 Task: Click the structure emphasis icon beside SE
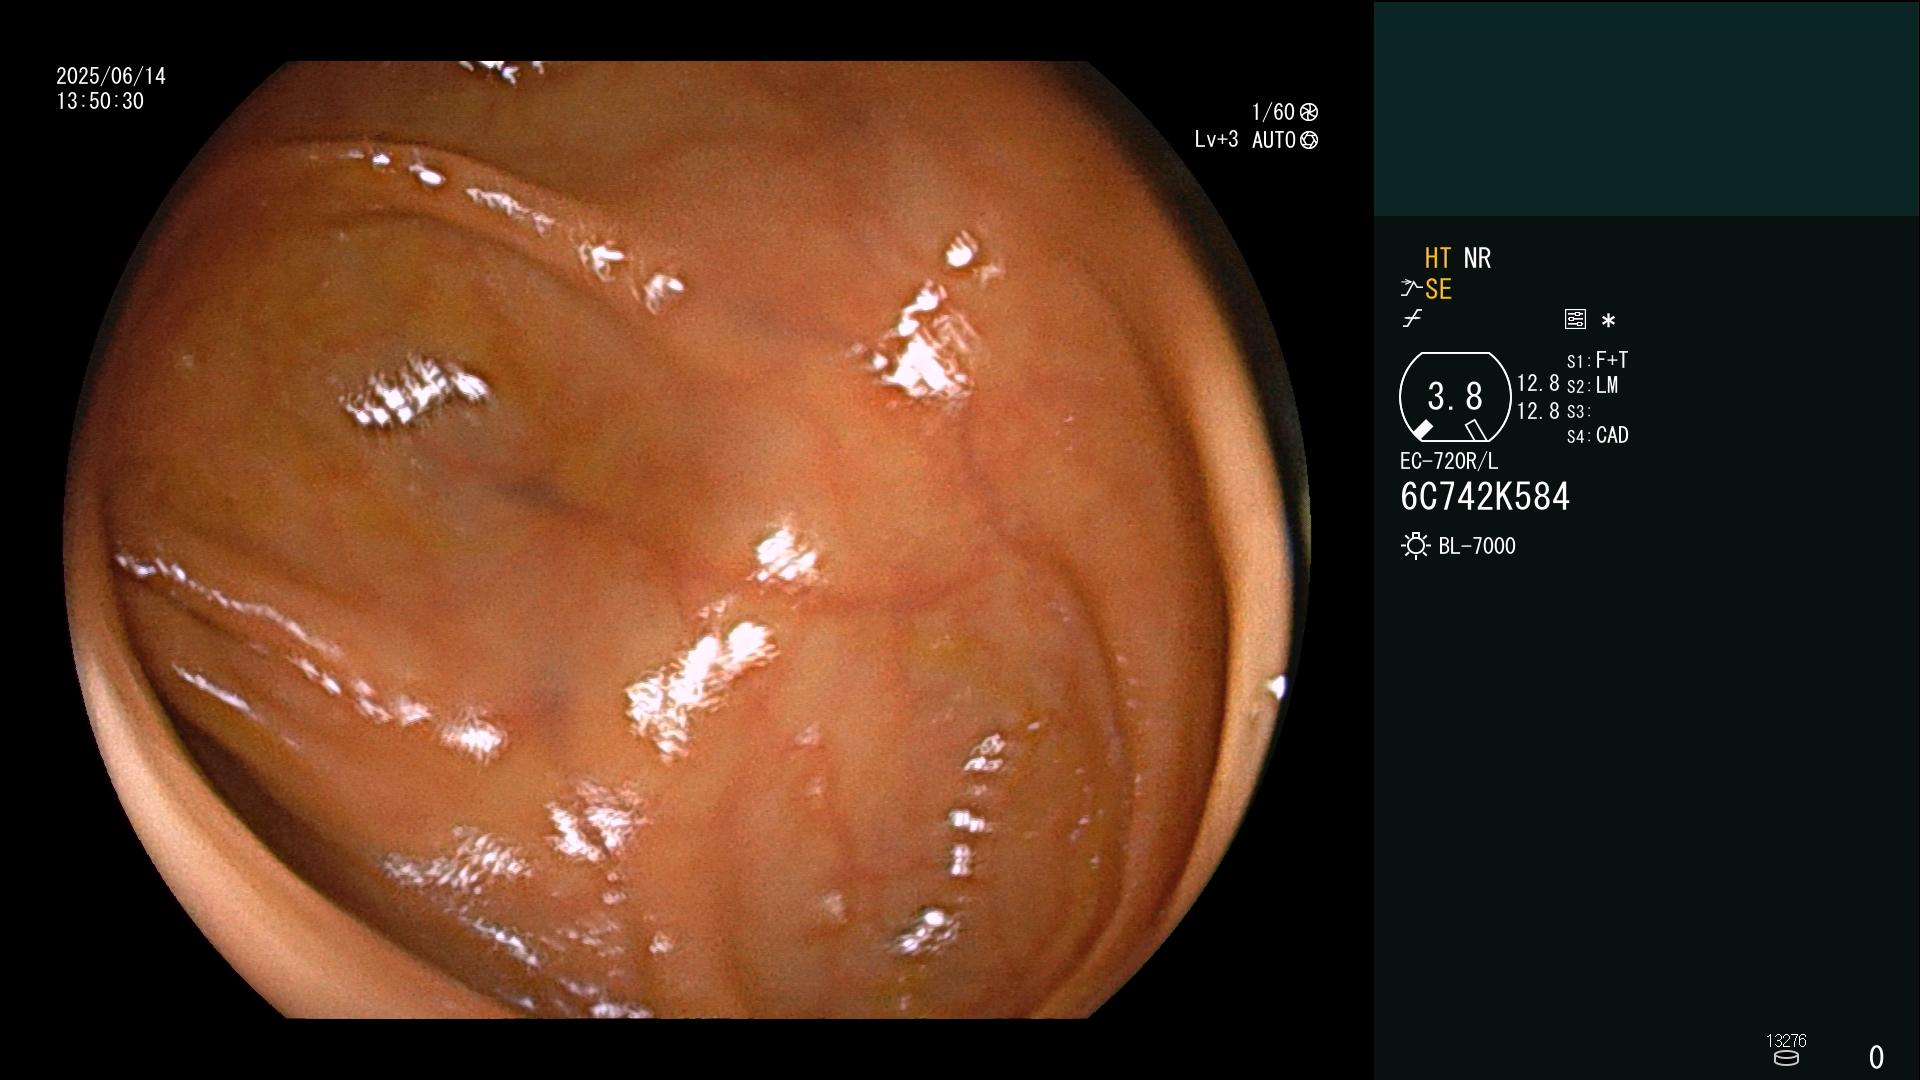point(1411,289)
